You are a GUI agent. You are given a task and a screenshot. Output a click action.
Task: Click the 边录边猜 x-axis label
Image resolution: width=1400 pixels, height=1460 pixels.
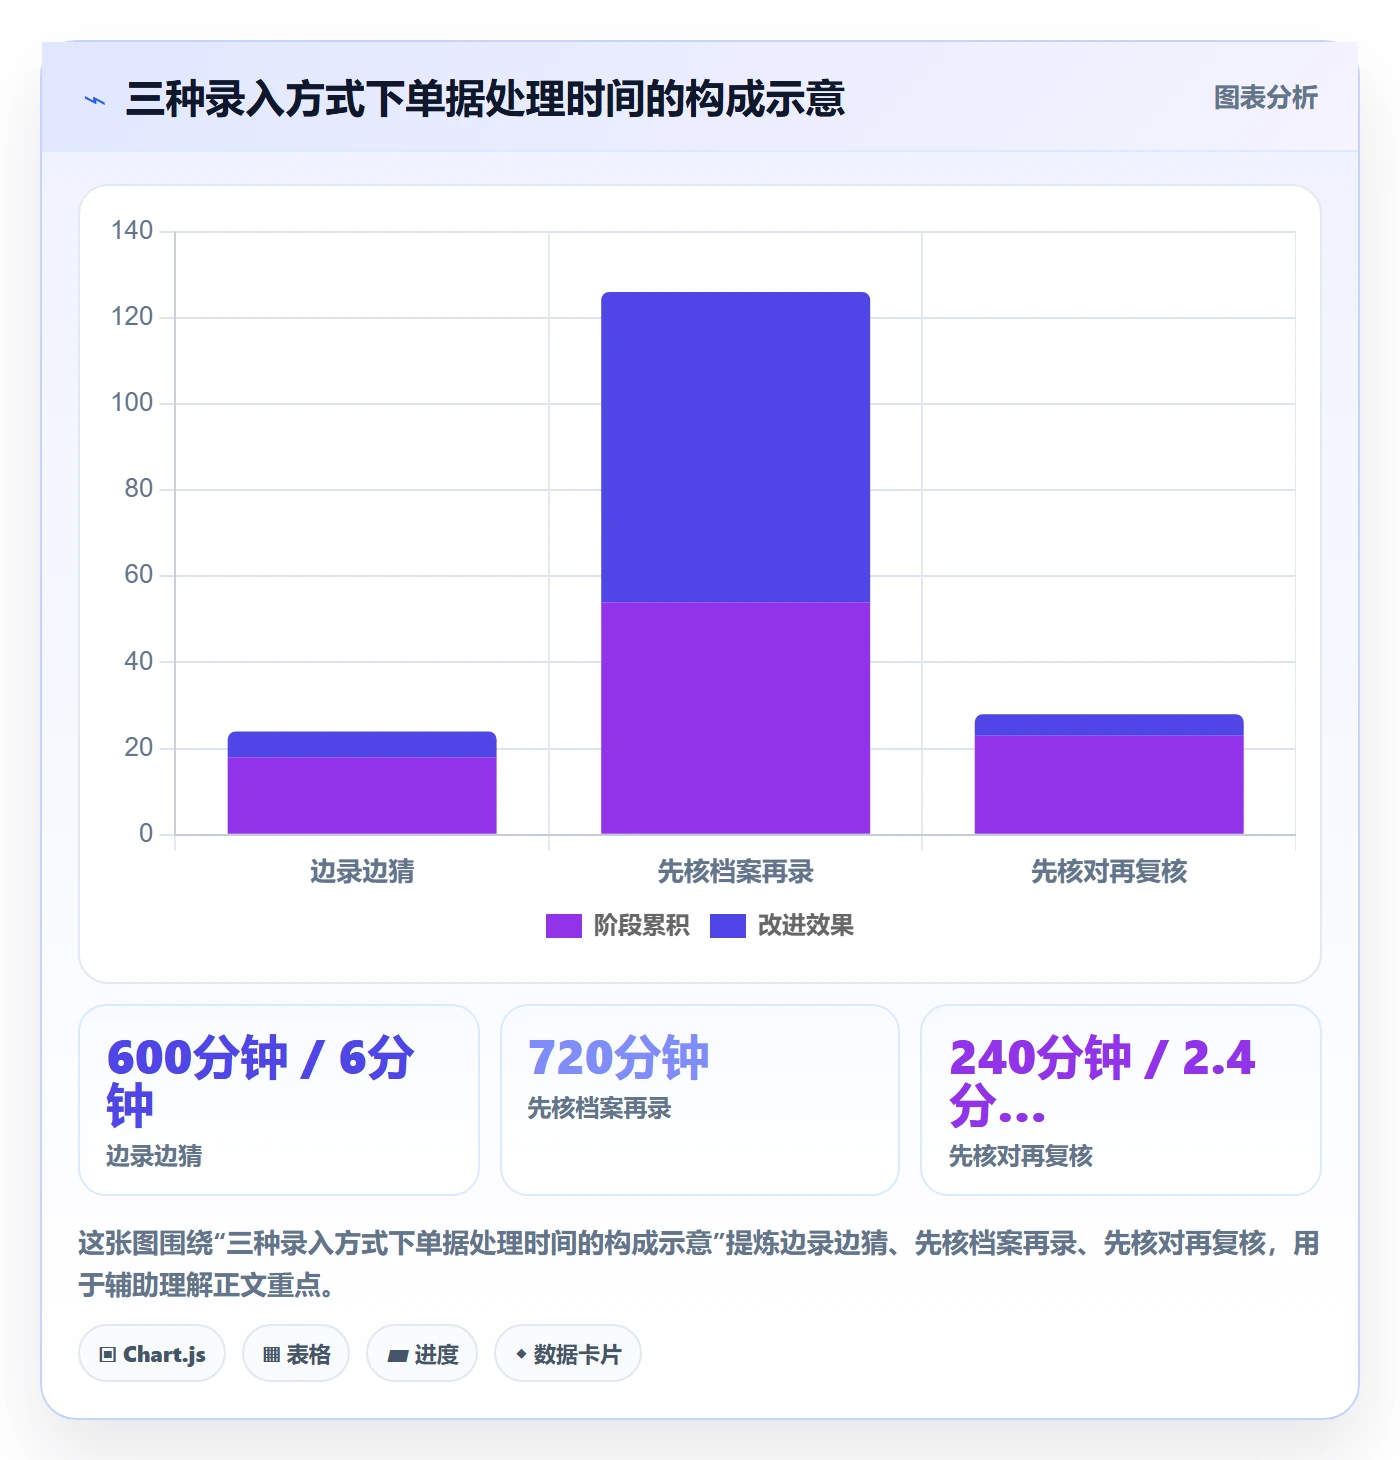tap(362, 872)
